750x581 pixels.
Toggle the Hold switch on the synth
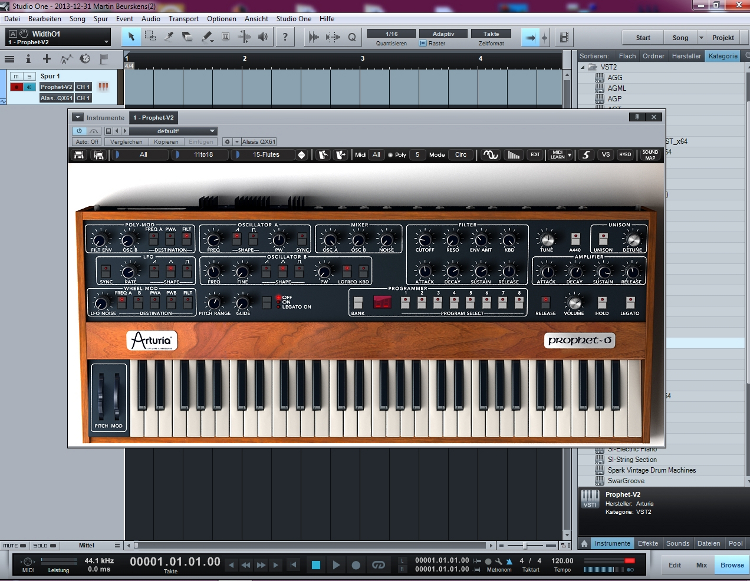tap(602, 302)
